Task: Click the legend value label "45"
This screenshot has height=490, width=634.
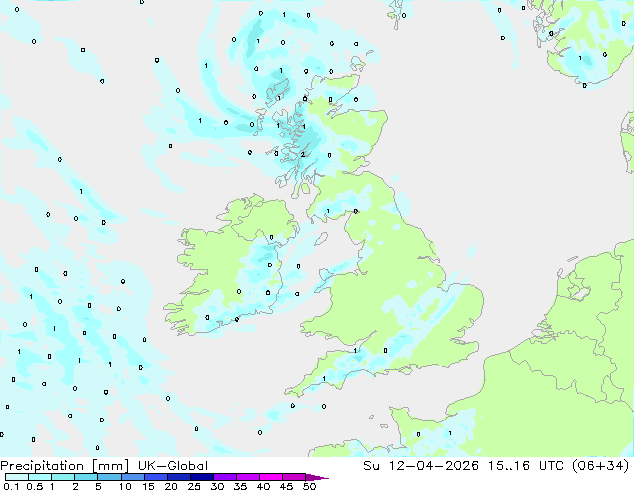Action: click(x=286, y=486)
